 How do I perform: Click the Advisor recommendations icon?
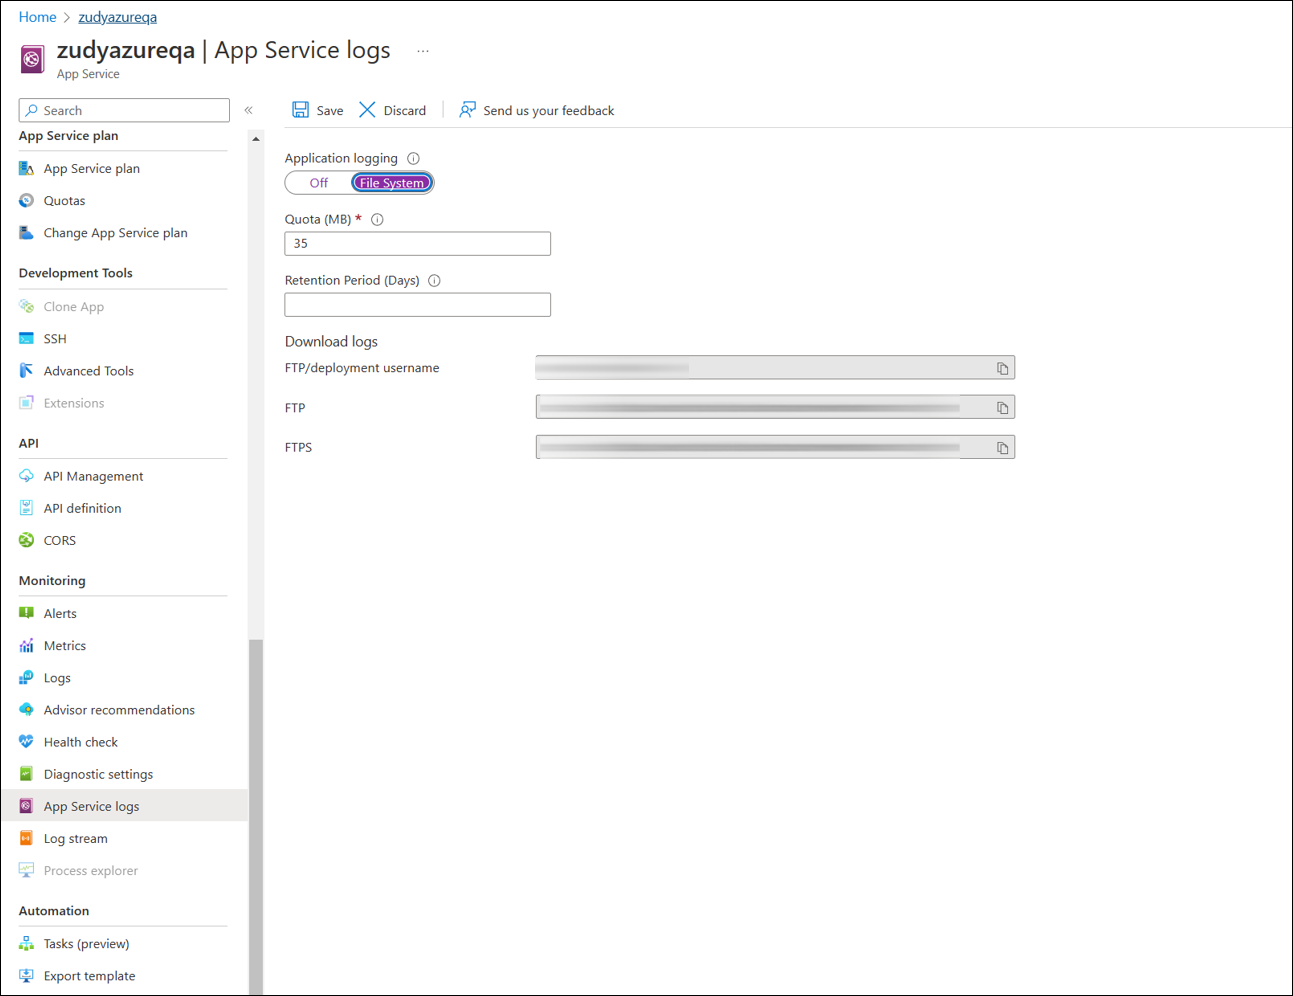click(x=27, y=709)
